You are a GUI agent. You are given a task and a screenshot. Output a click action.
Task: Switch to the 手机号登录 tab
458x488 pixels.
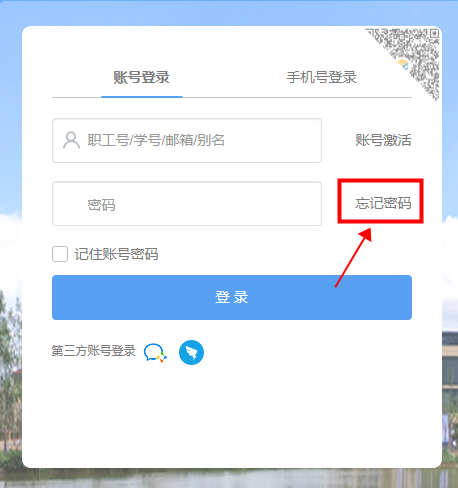click(x=322, y=77)
